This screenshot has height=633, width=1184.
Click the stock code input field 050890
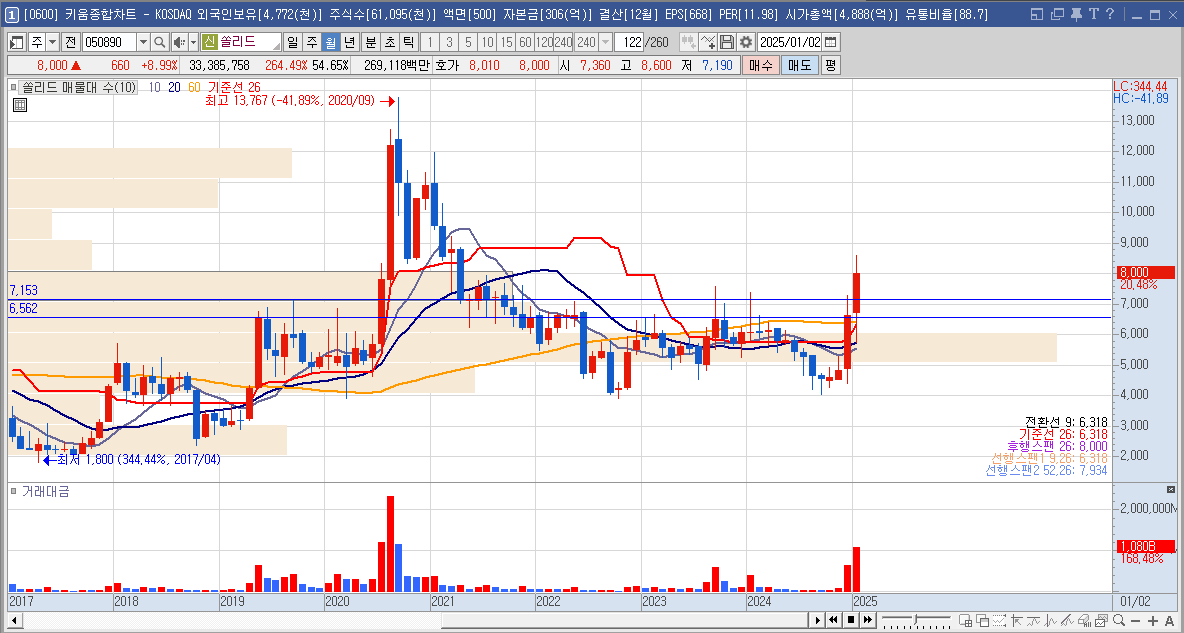point(109,42)
